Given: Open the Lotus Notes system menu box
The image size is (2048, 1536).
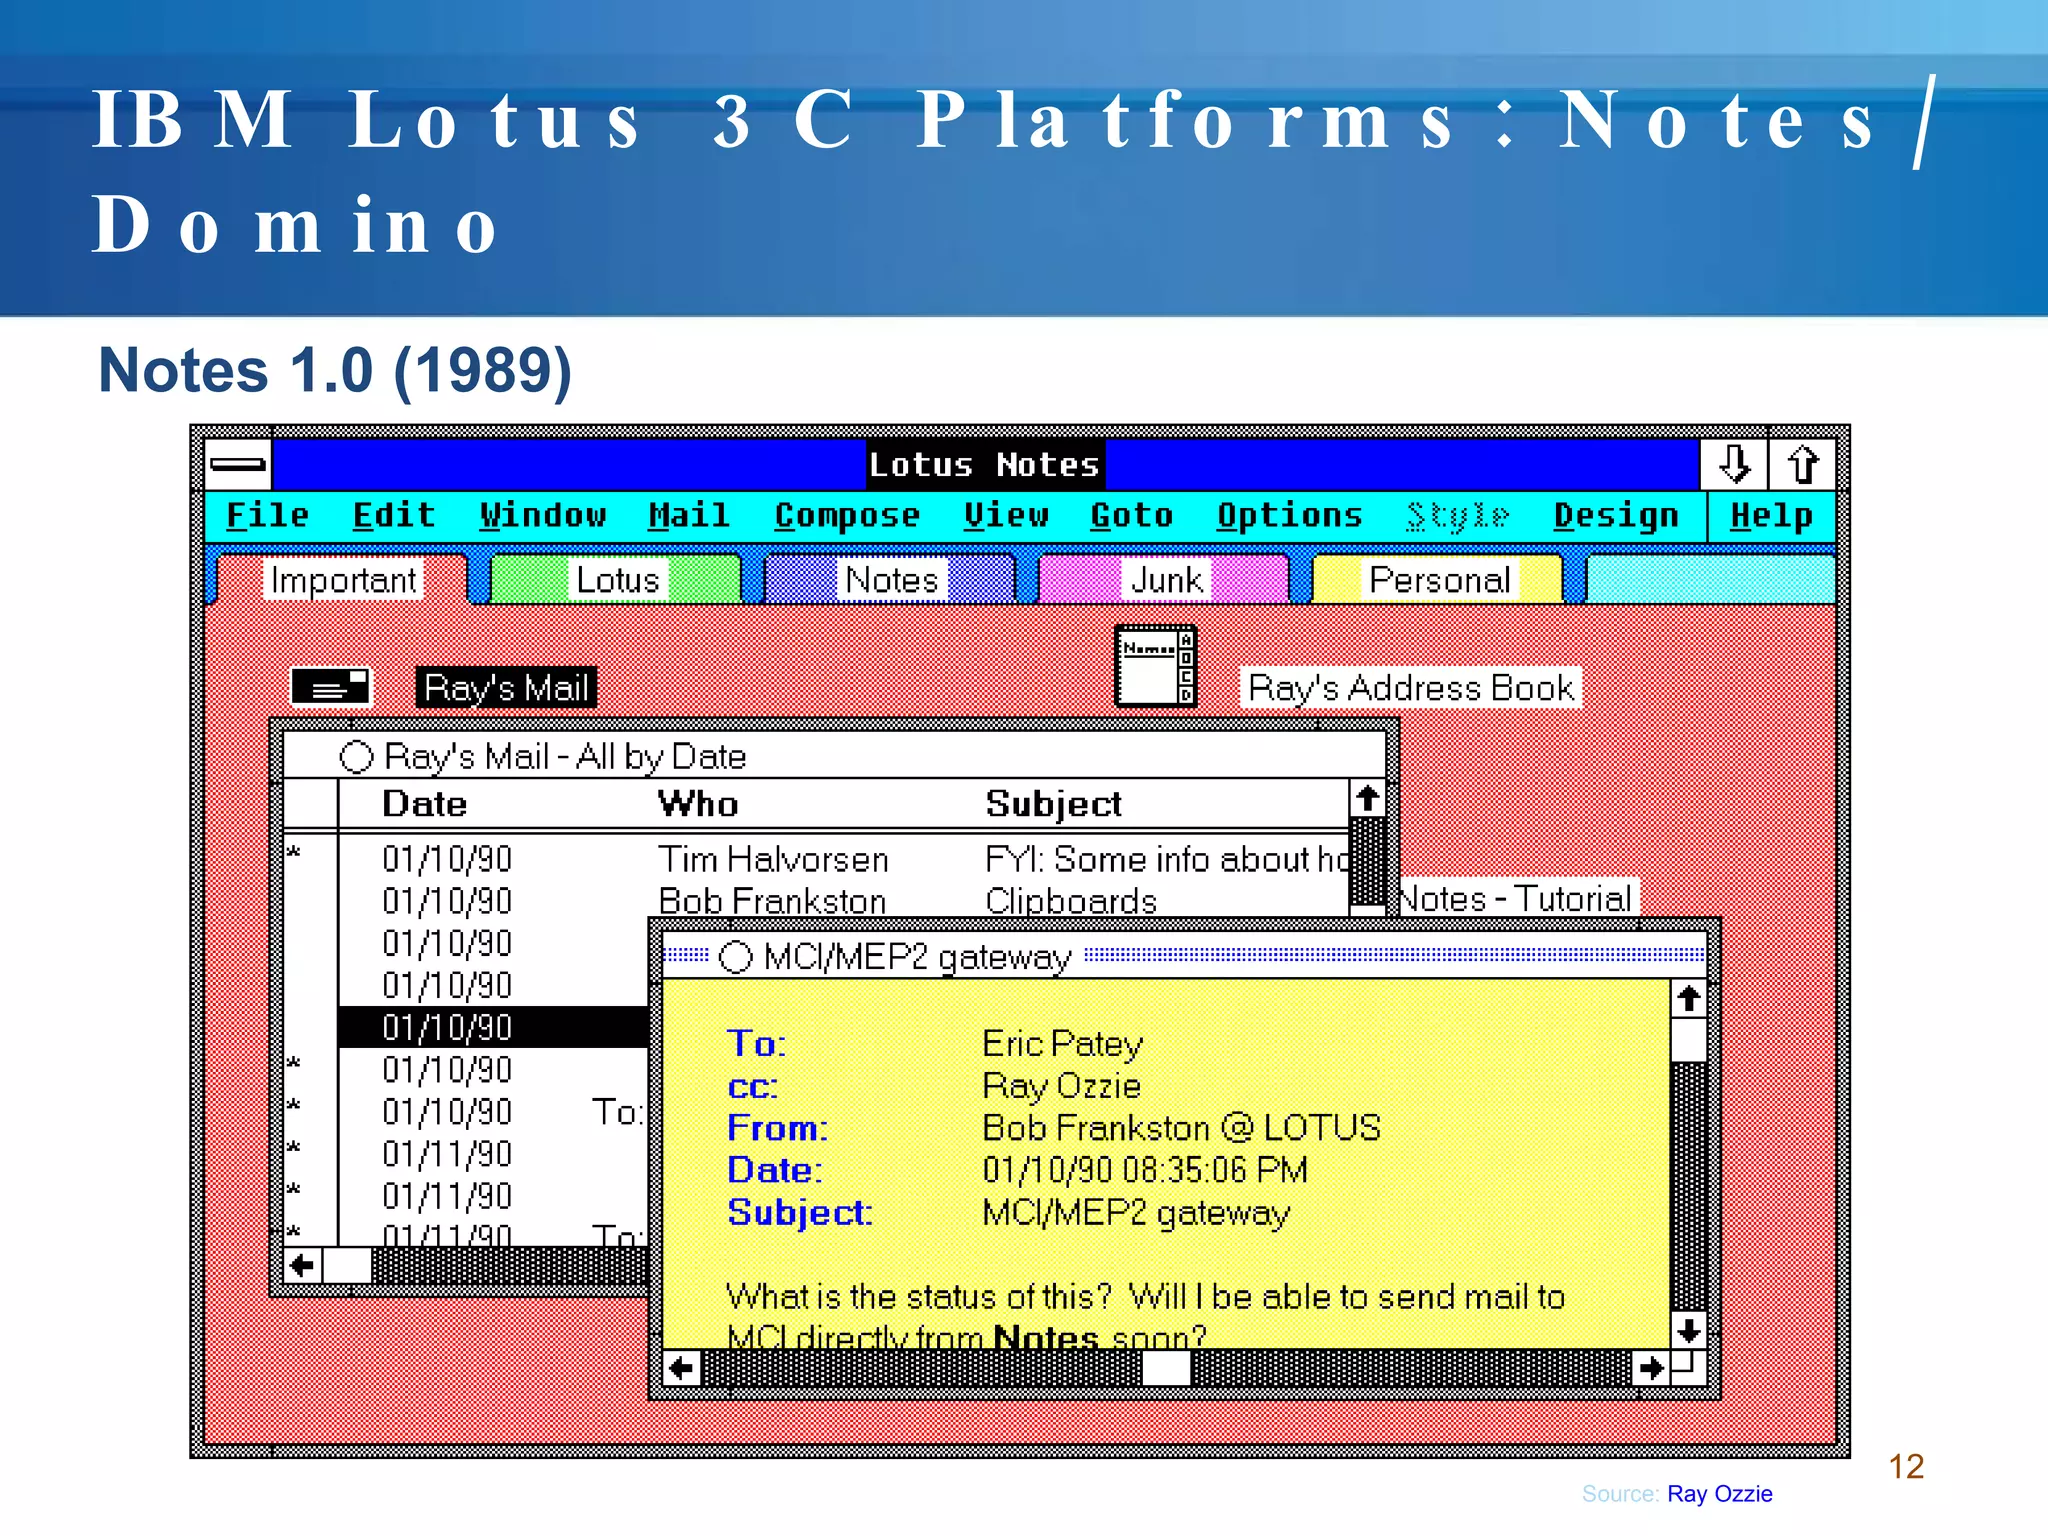Looking at the screenshot, I should tap(238, 465).
